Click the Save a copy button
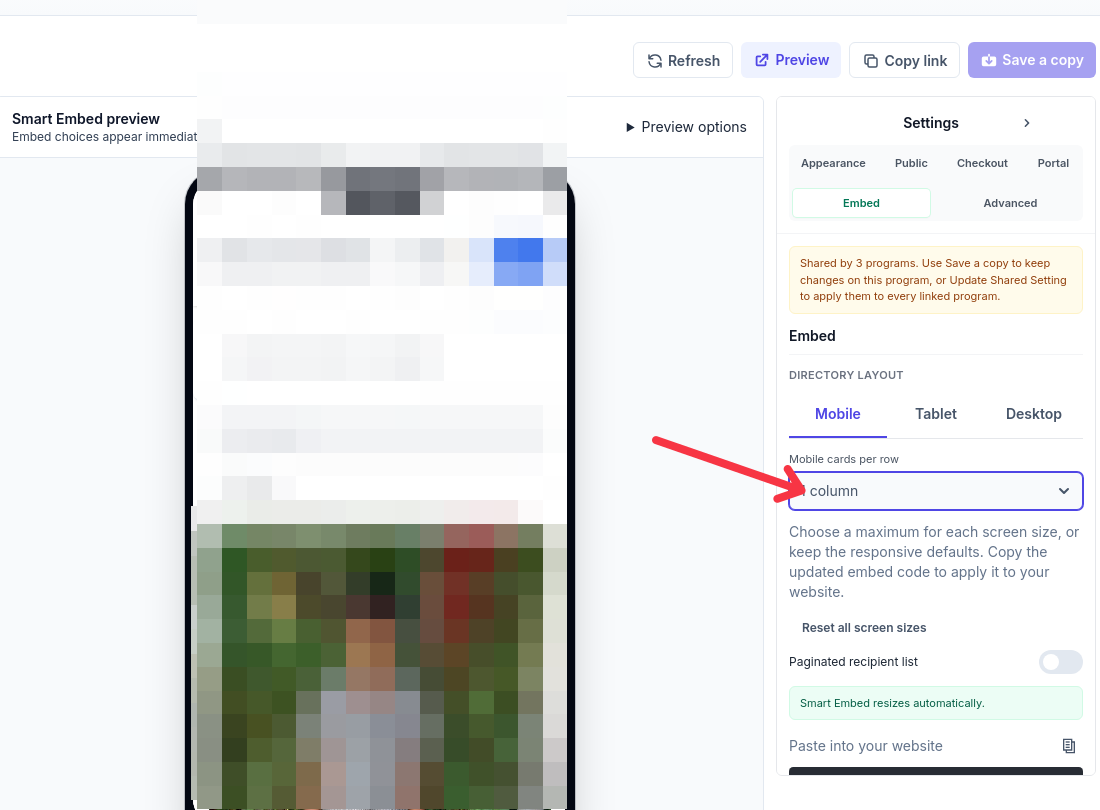 (1031, 60)
